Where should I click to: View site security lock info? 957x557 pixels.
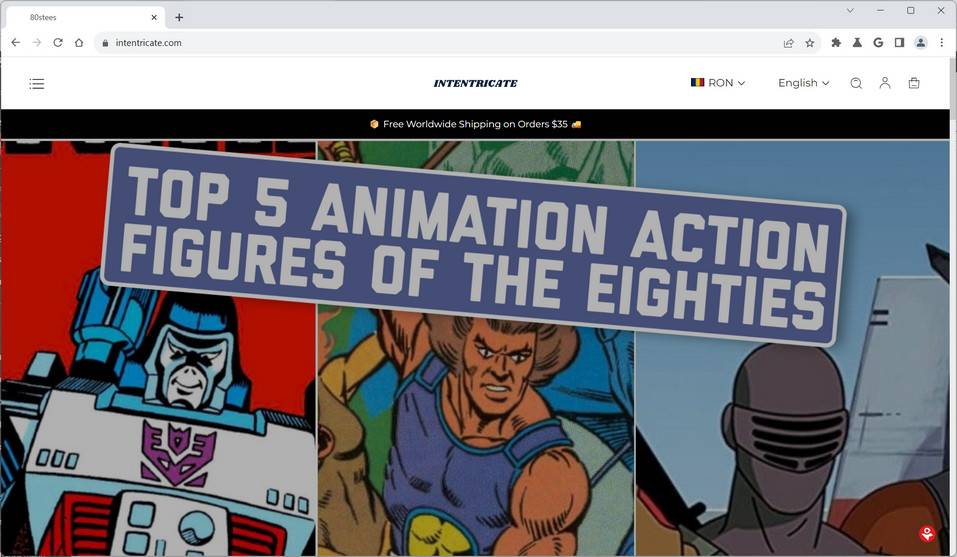point(105,43)
